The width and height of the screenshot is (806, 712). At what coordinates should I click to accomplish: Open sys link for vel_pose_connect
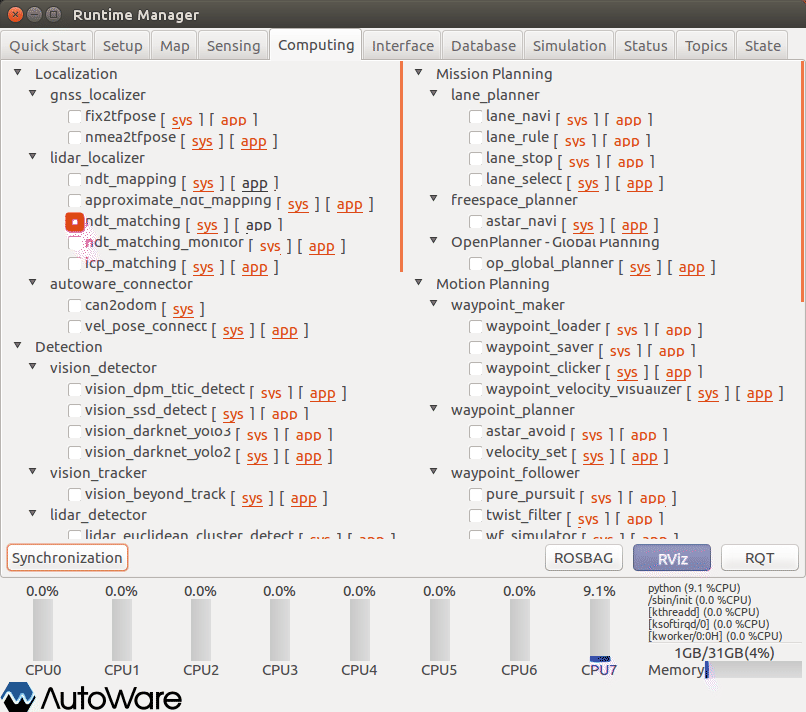tap(233, 330)
